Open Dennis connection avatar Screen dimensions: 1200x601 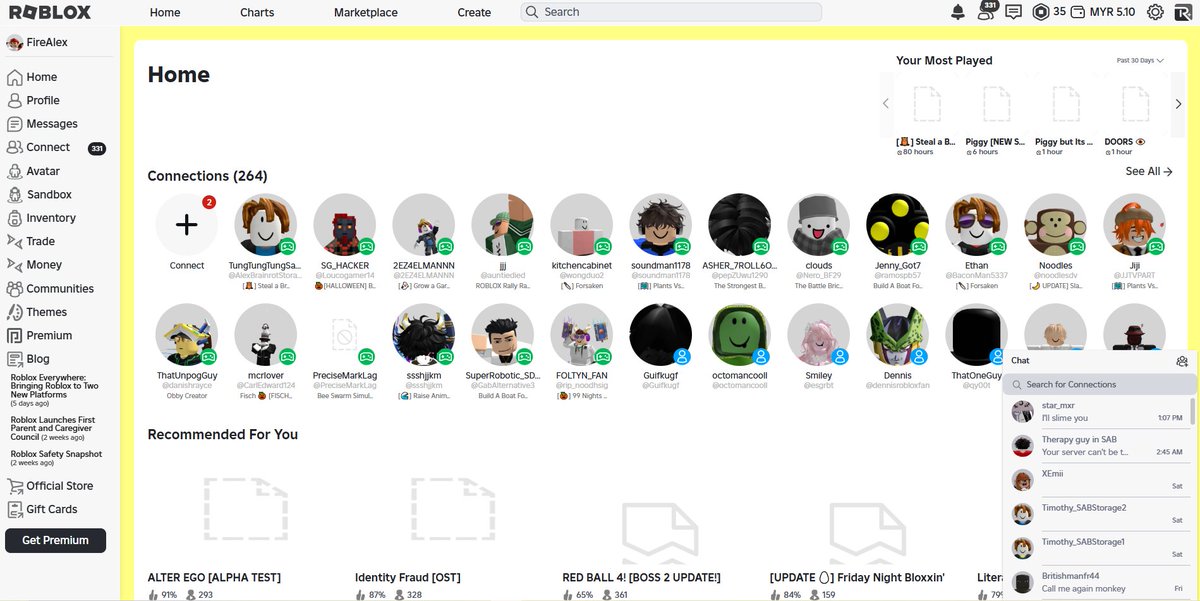[898, 335]
